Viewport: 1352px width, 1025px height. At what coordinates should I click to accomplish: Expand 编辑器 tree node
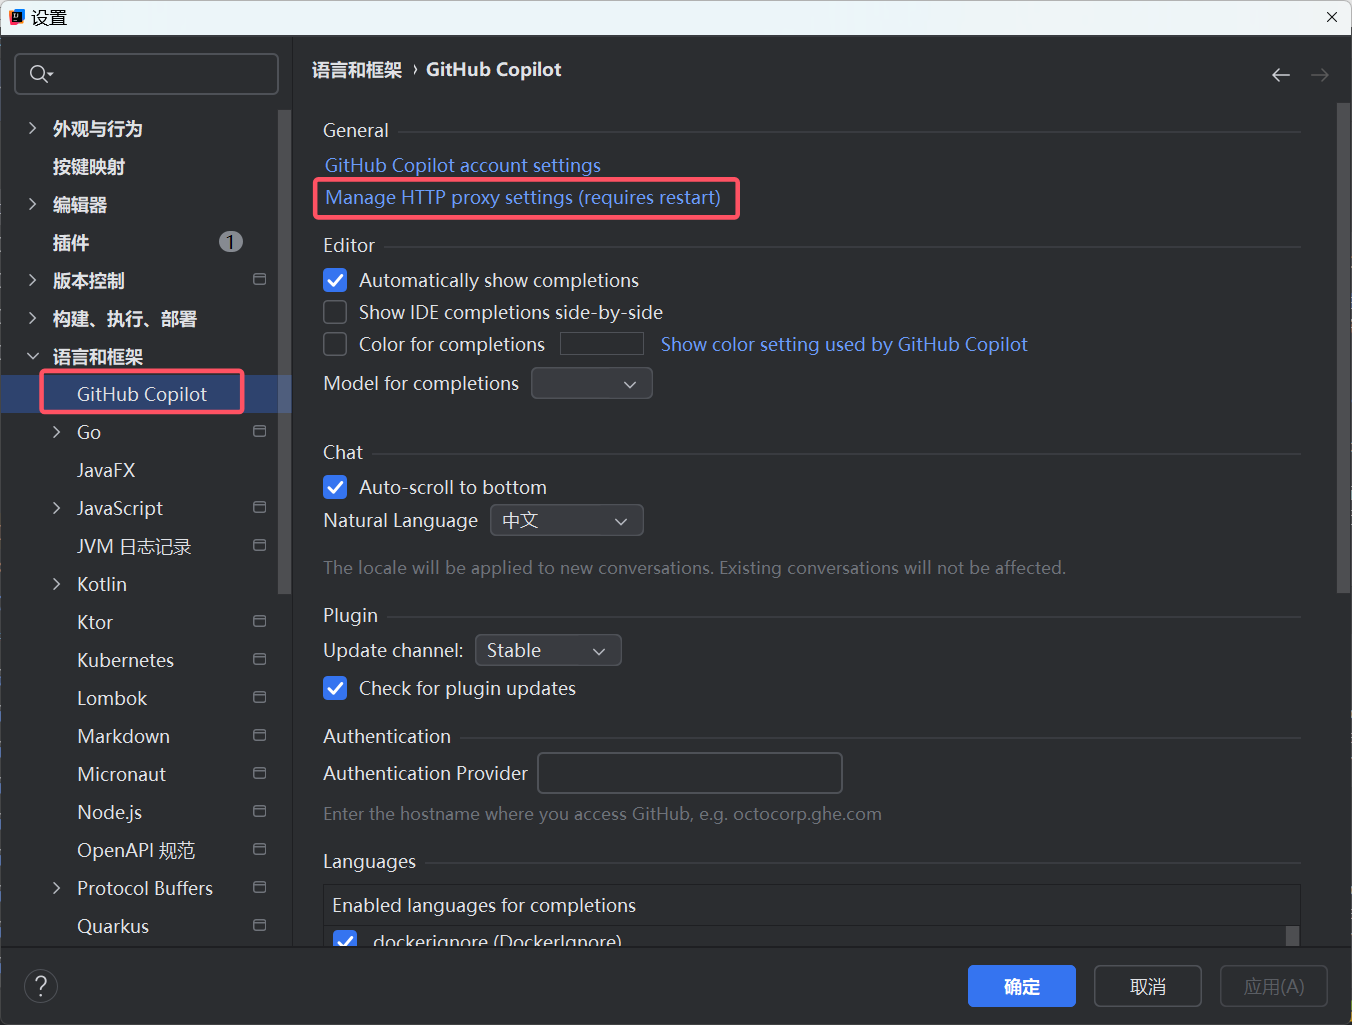(x=33, y=204)
